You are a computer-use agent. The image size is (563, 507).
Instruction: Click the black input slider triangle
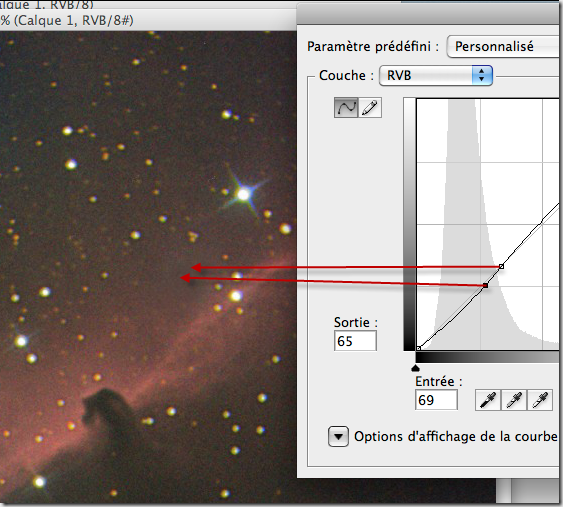point(415,368)
